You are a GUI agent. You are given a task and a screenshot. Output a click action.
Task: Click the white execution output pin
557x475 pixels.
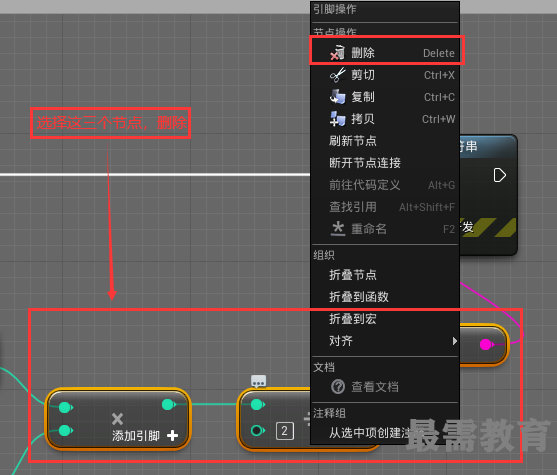pyautogui.click(x=499, y=176)
